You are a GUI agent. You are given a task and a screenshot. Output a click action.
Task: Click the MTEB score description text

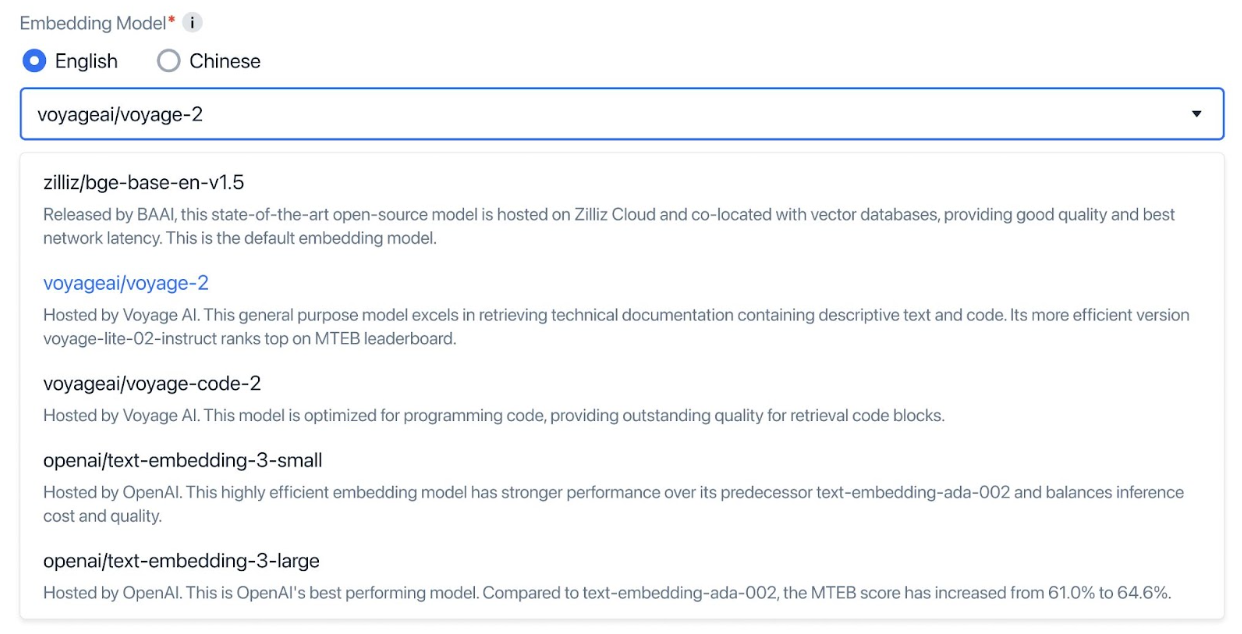[x=600, y=592]
